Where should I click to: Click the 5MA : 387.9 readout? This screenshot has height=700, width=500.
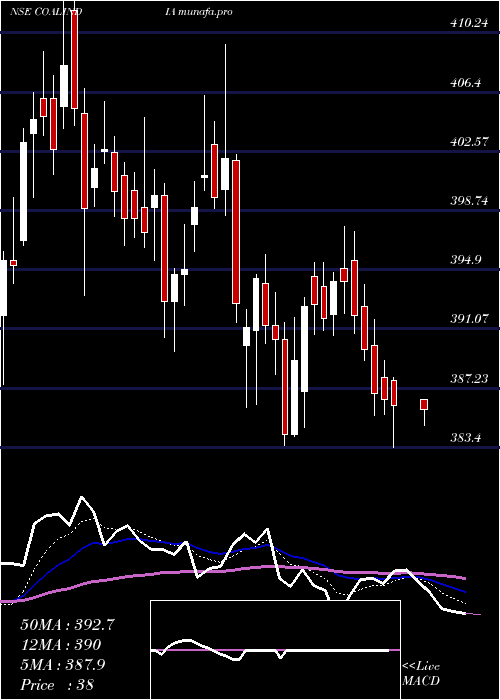pos(63,665)
